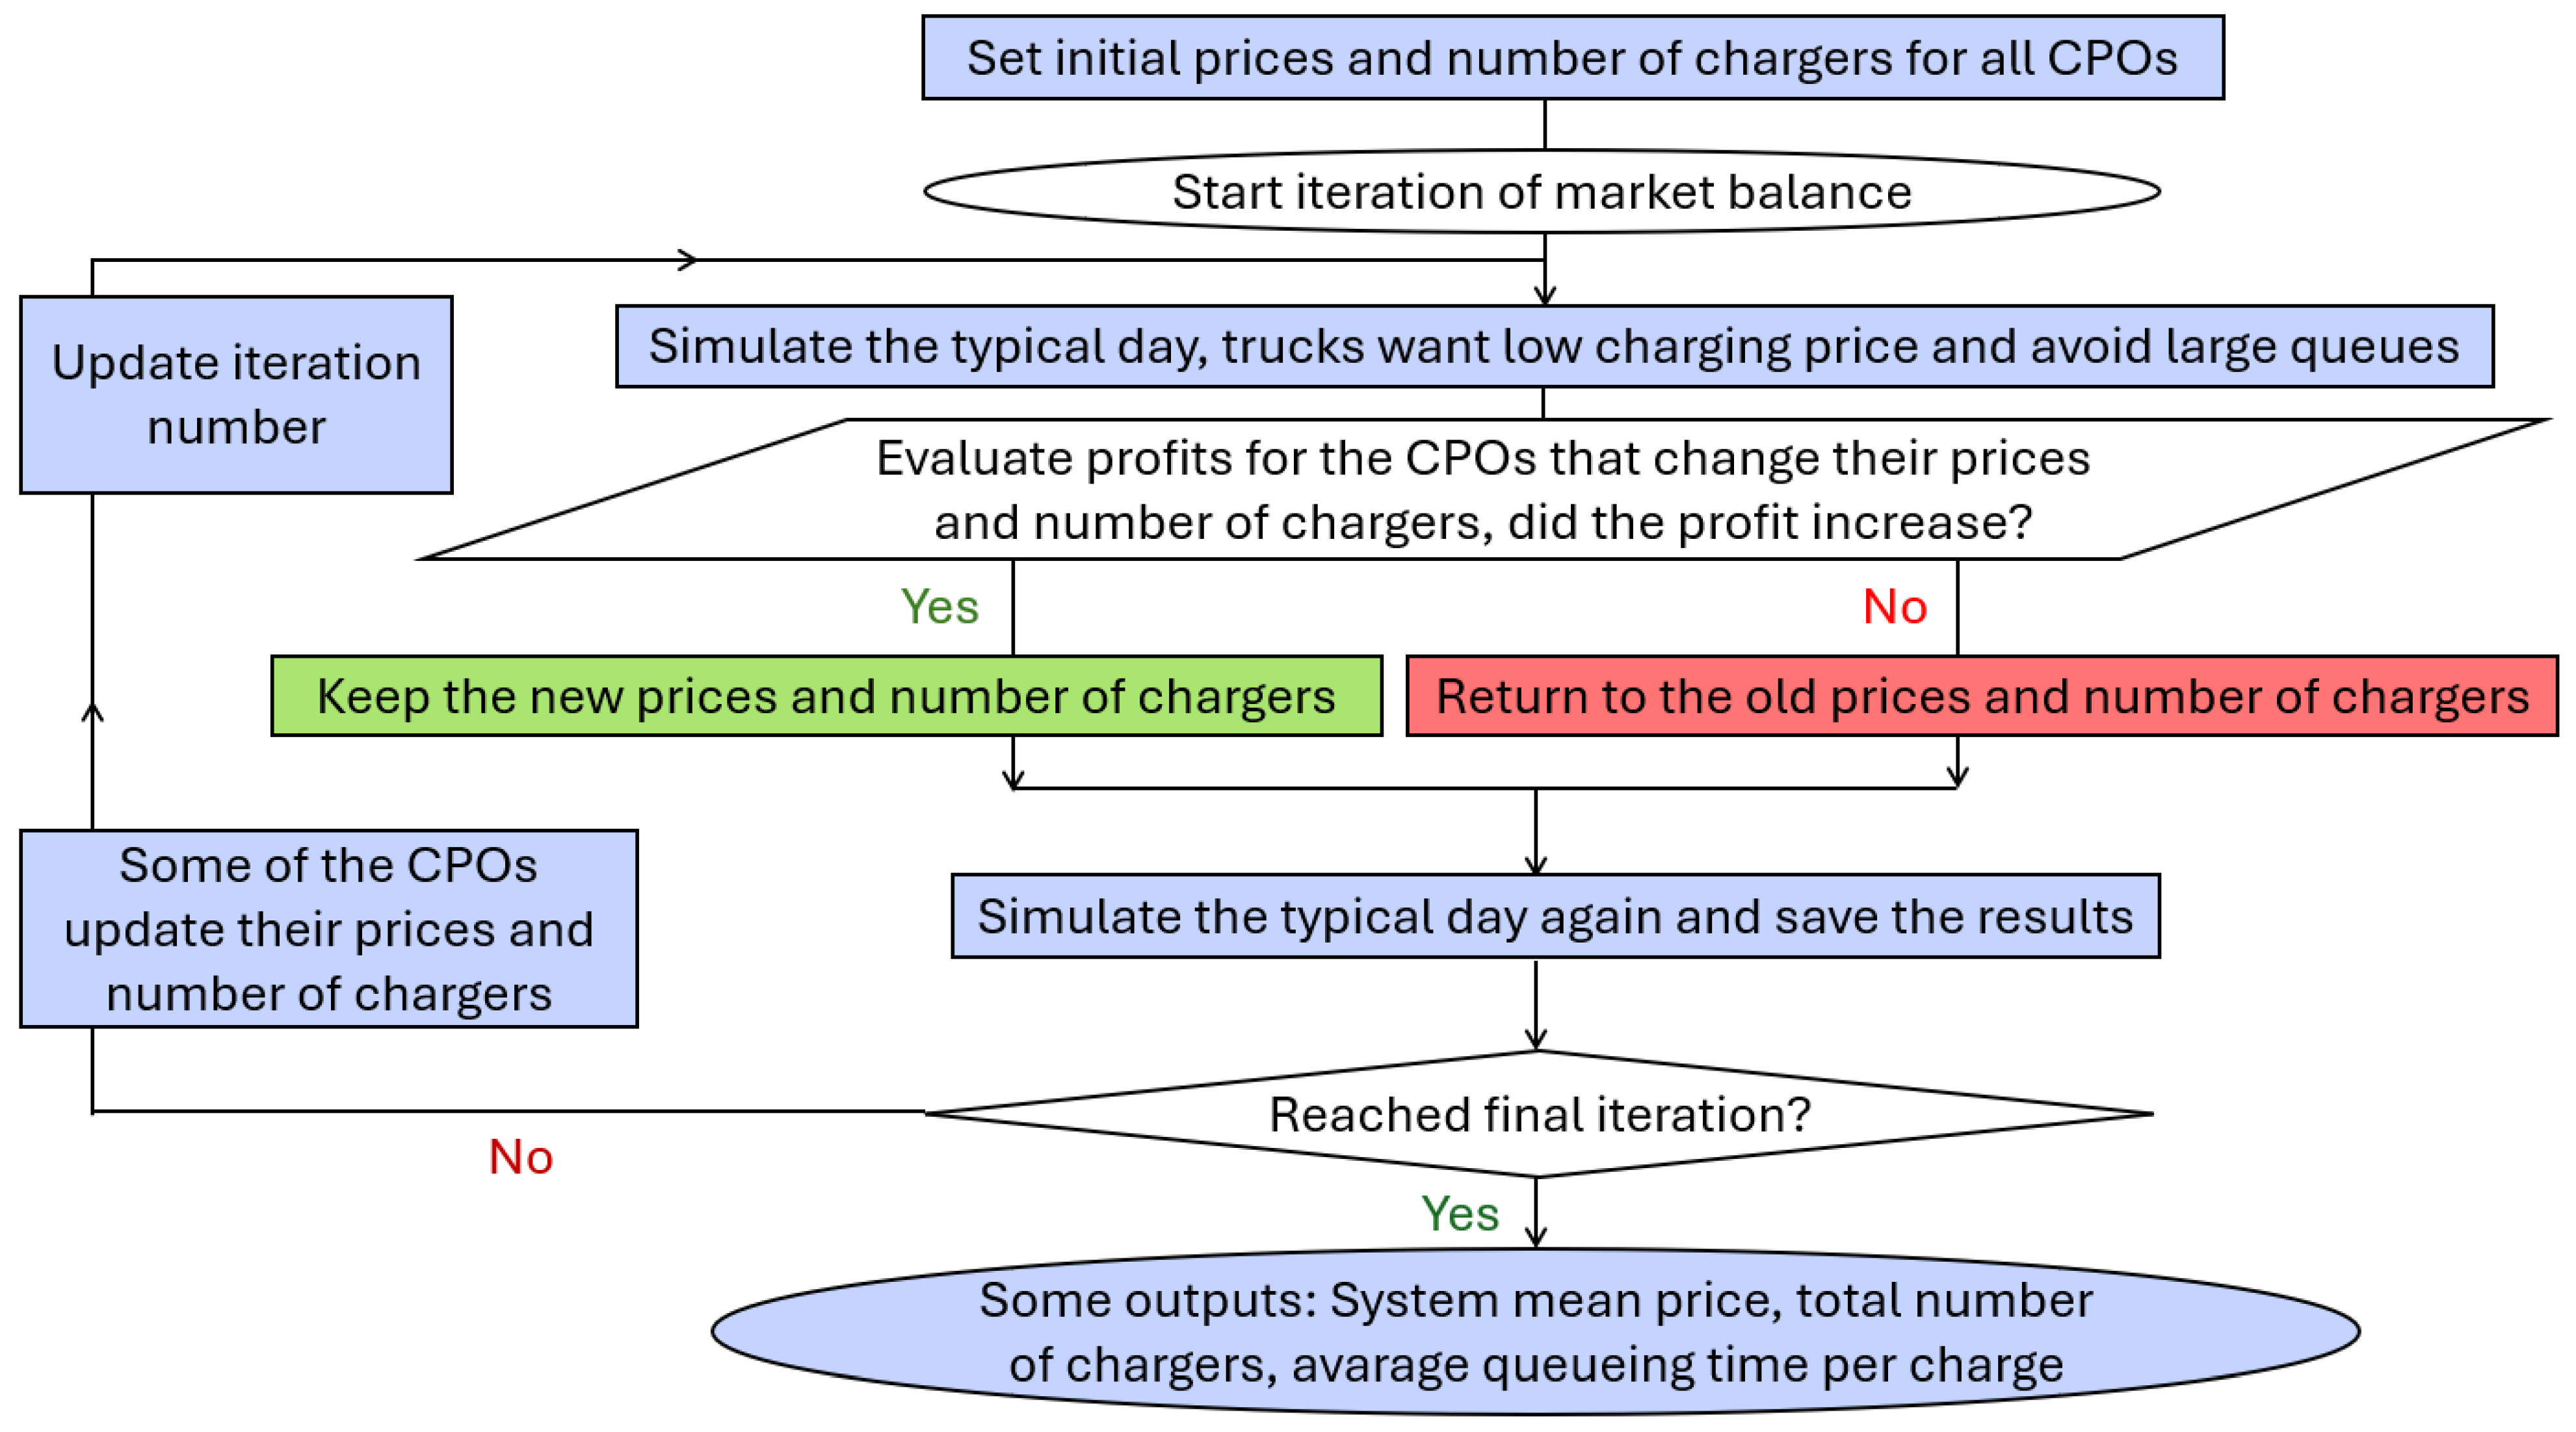This screenshot has width=2576, height=1432.
Task: Click the 'Set initial prices' box
Action: coord(1572,57)
